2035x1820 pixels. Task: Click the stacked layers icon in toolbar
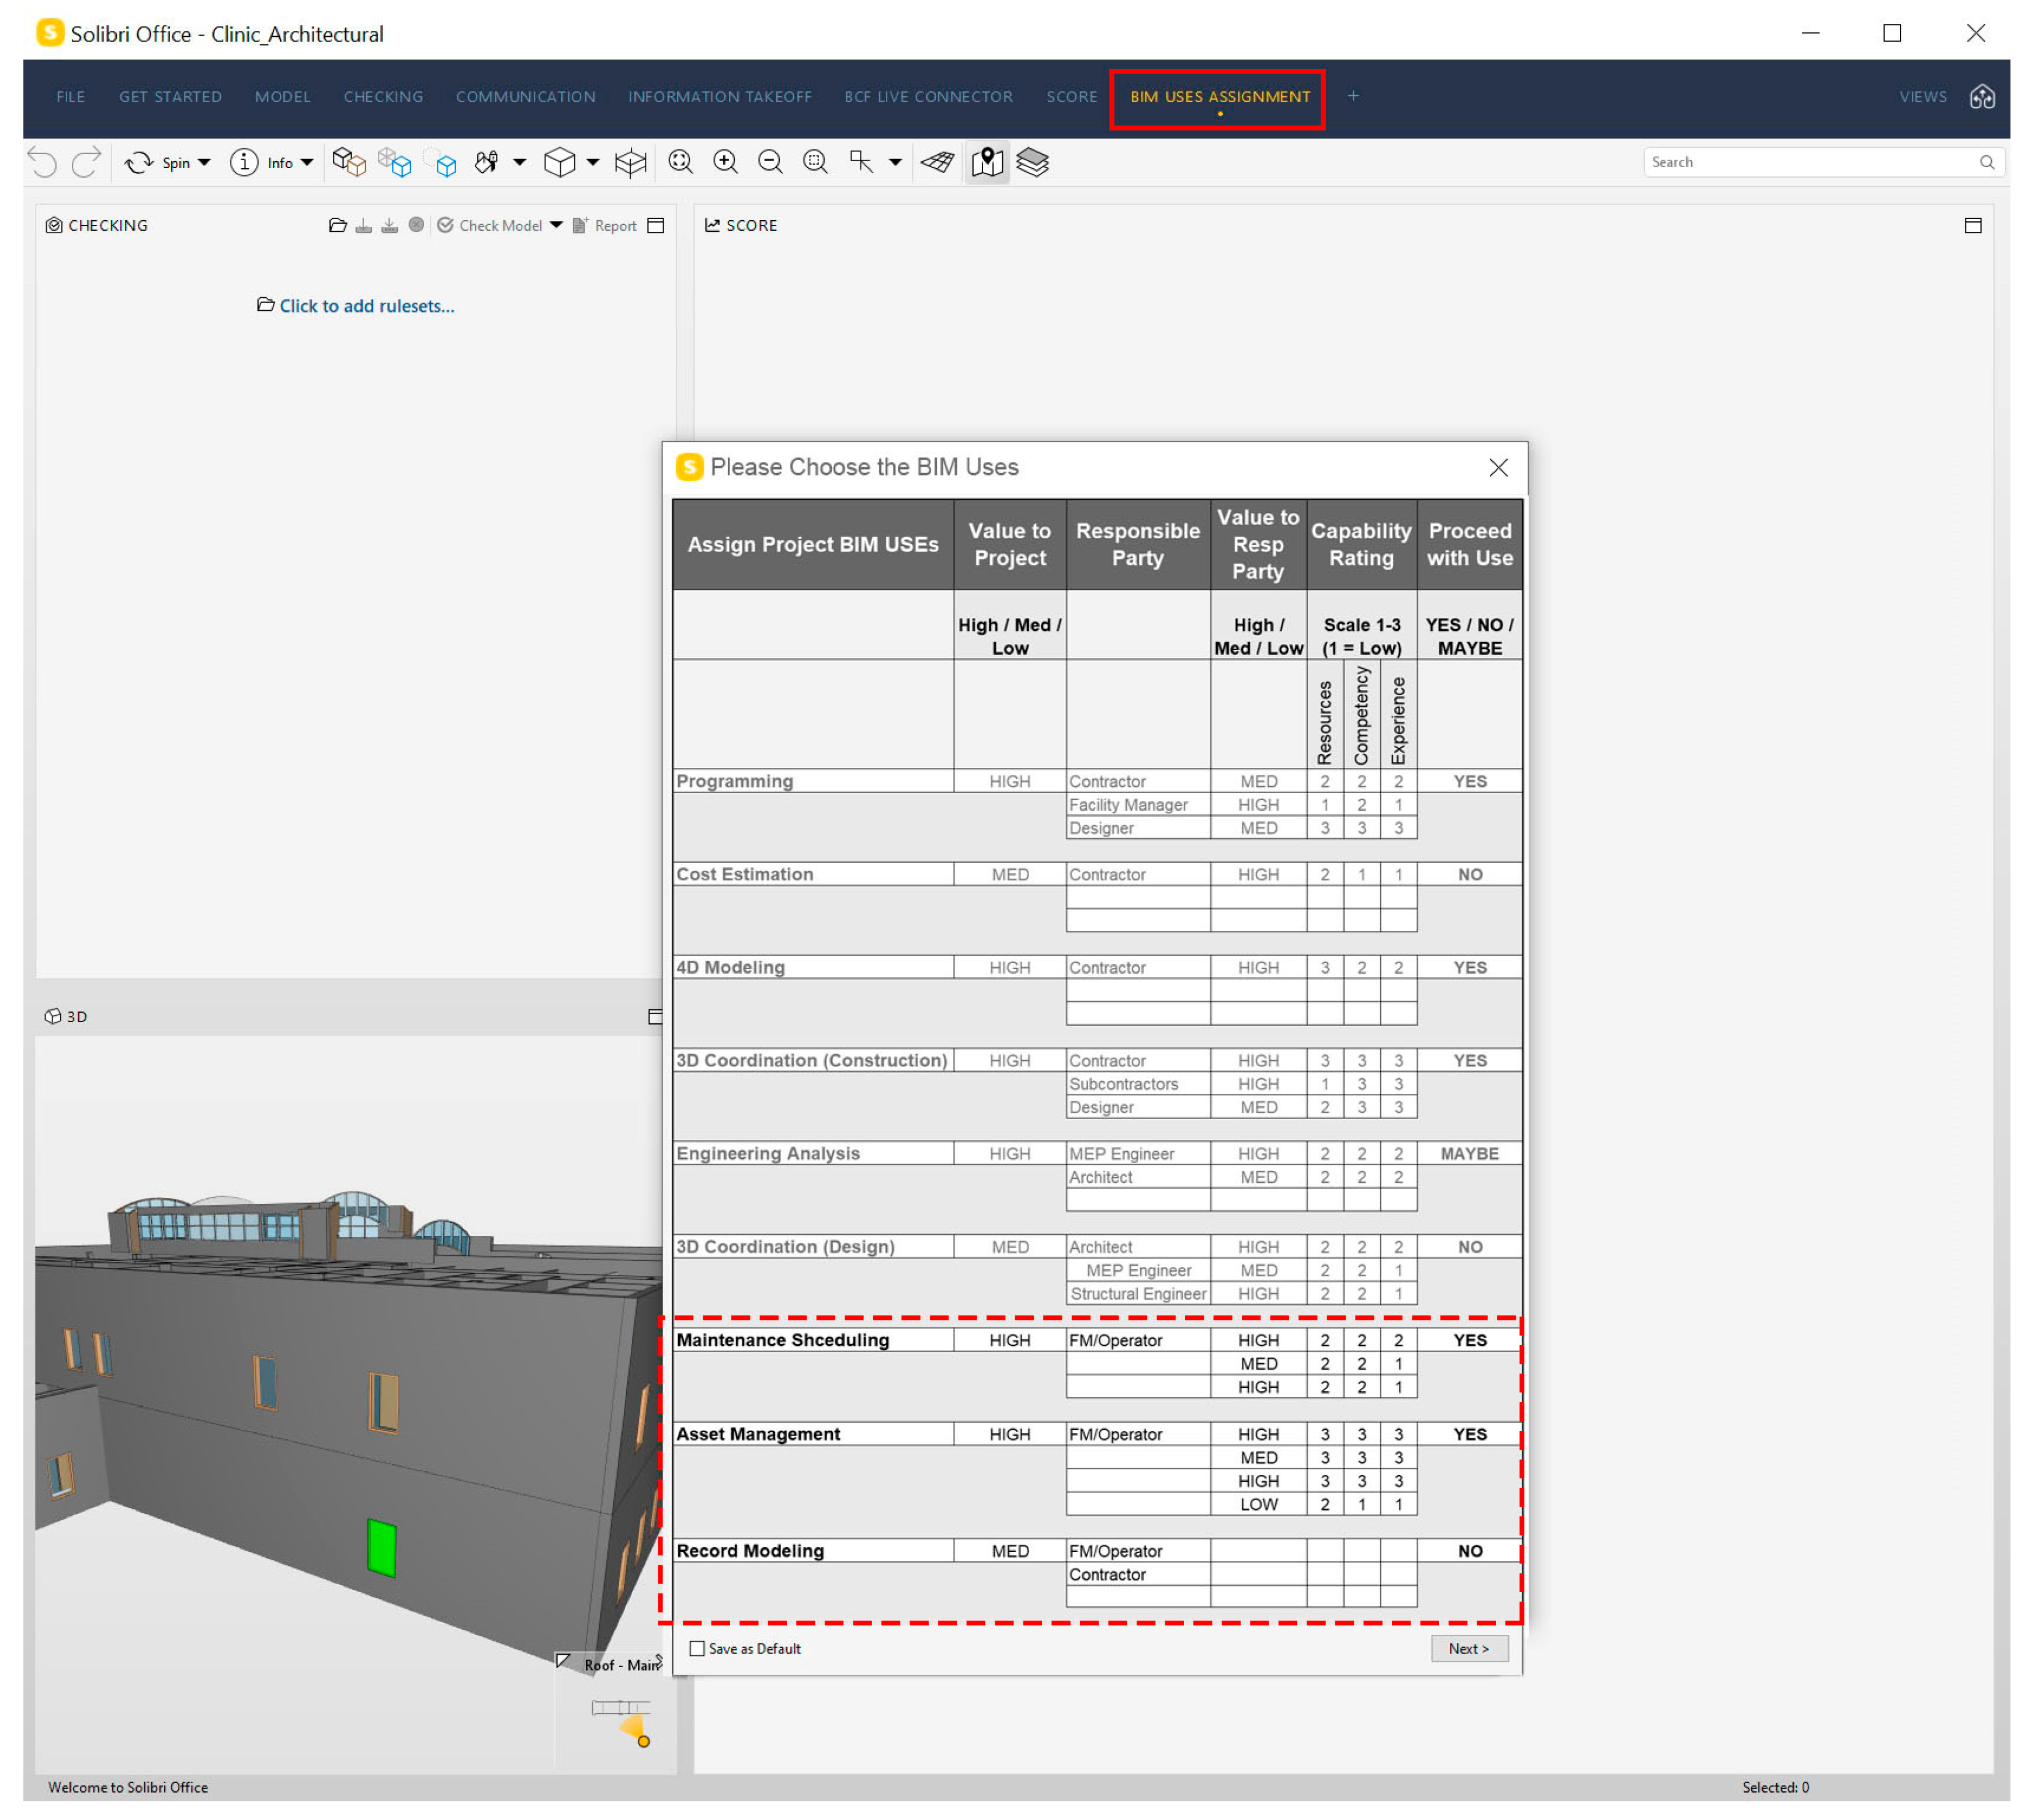tap(1032, 162)
